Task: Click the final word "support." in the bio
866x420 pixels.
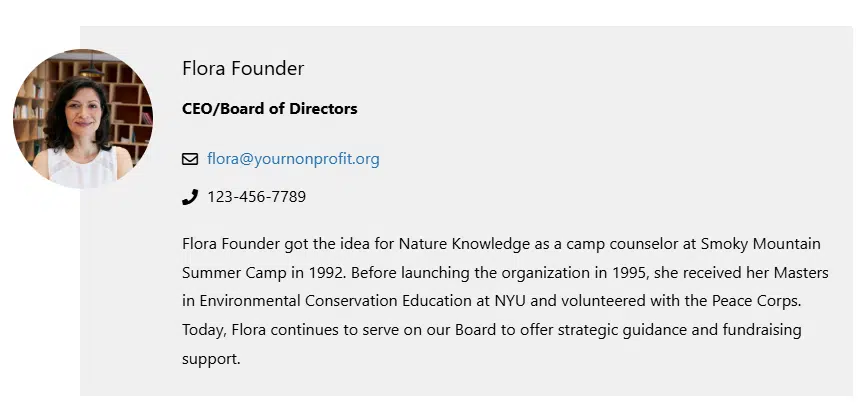Action: pyautogui.click(x=211, y=357)
